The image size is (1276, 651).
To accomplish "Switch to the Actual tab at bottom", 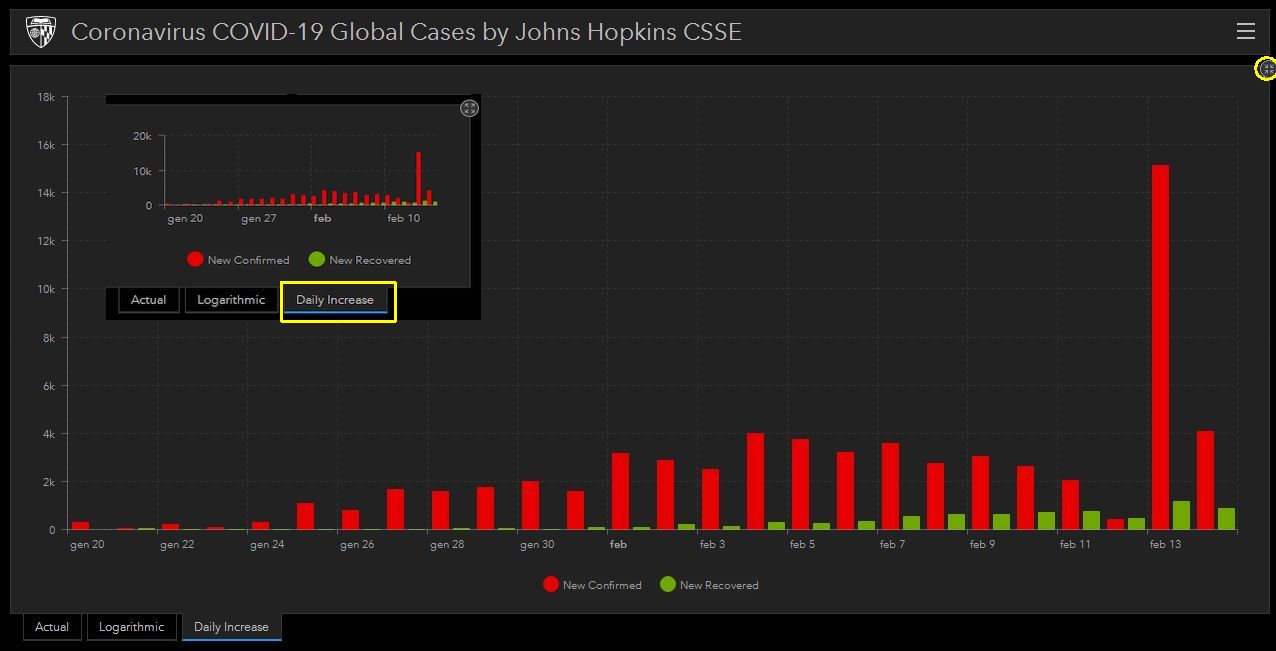I will [52, 627].
